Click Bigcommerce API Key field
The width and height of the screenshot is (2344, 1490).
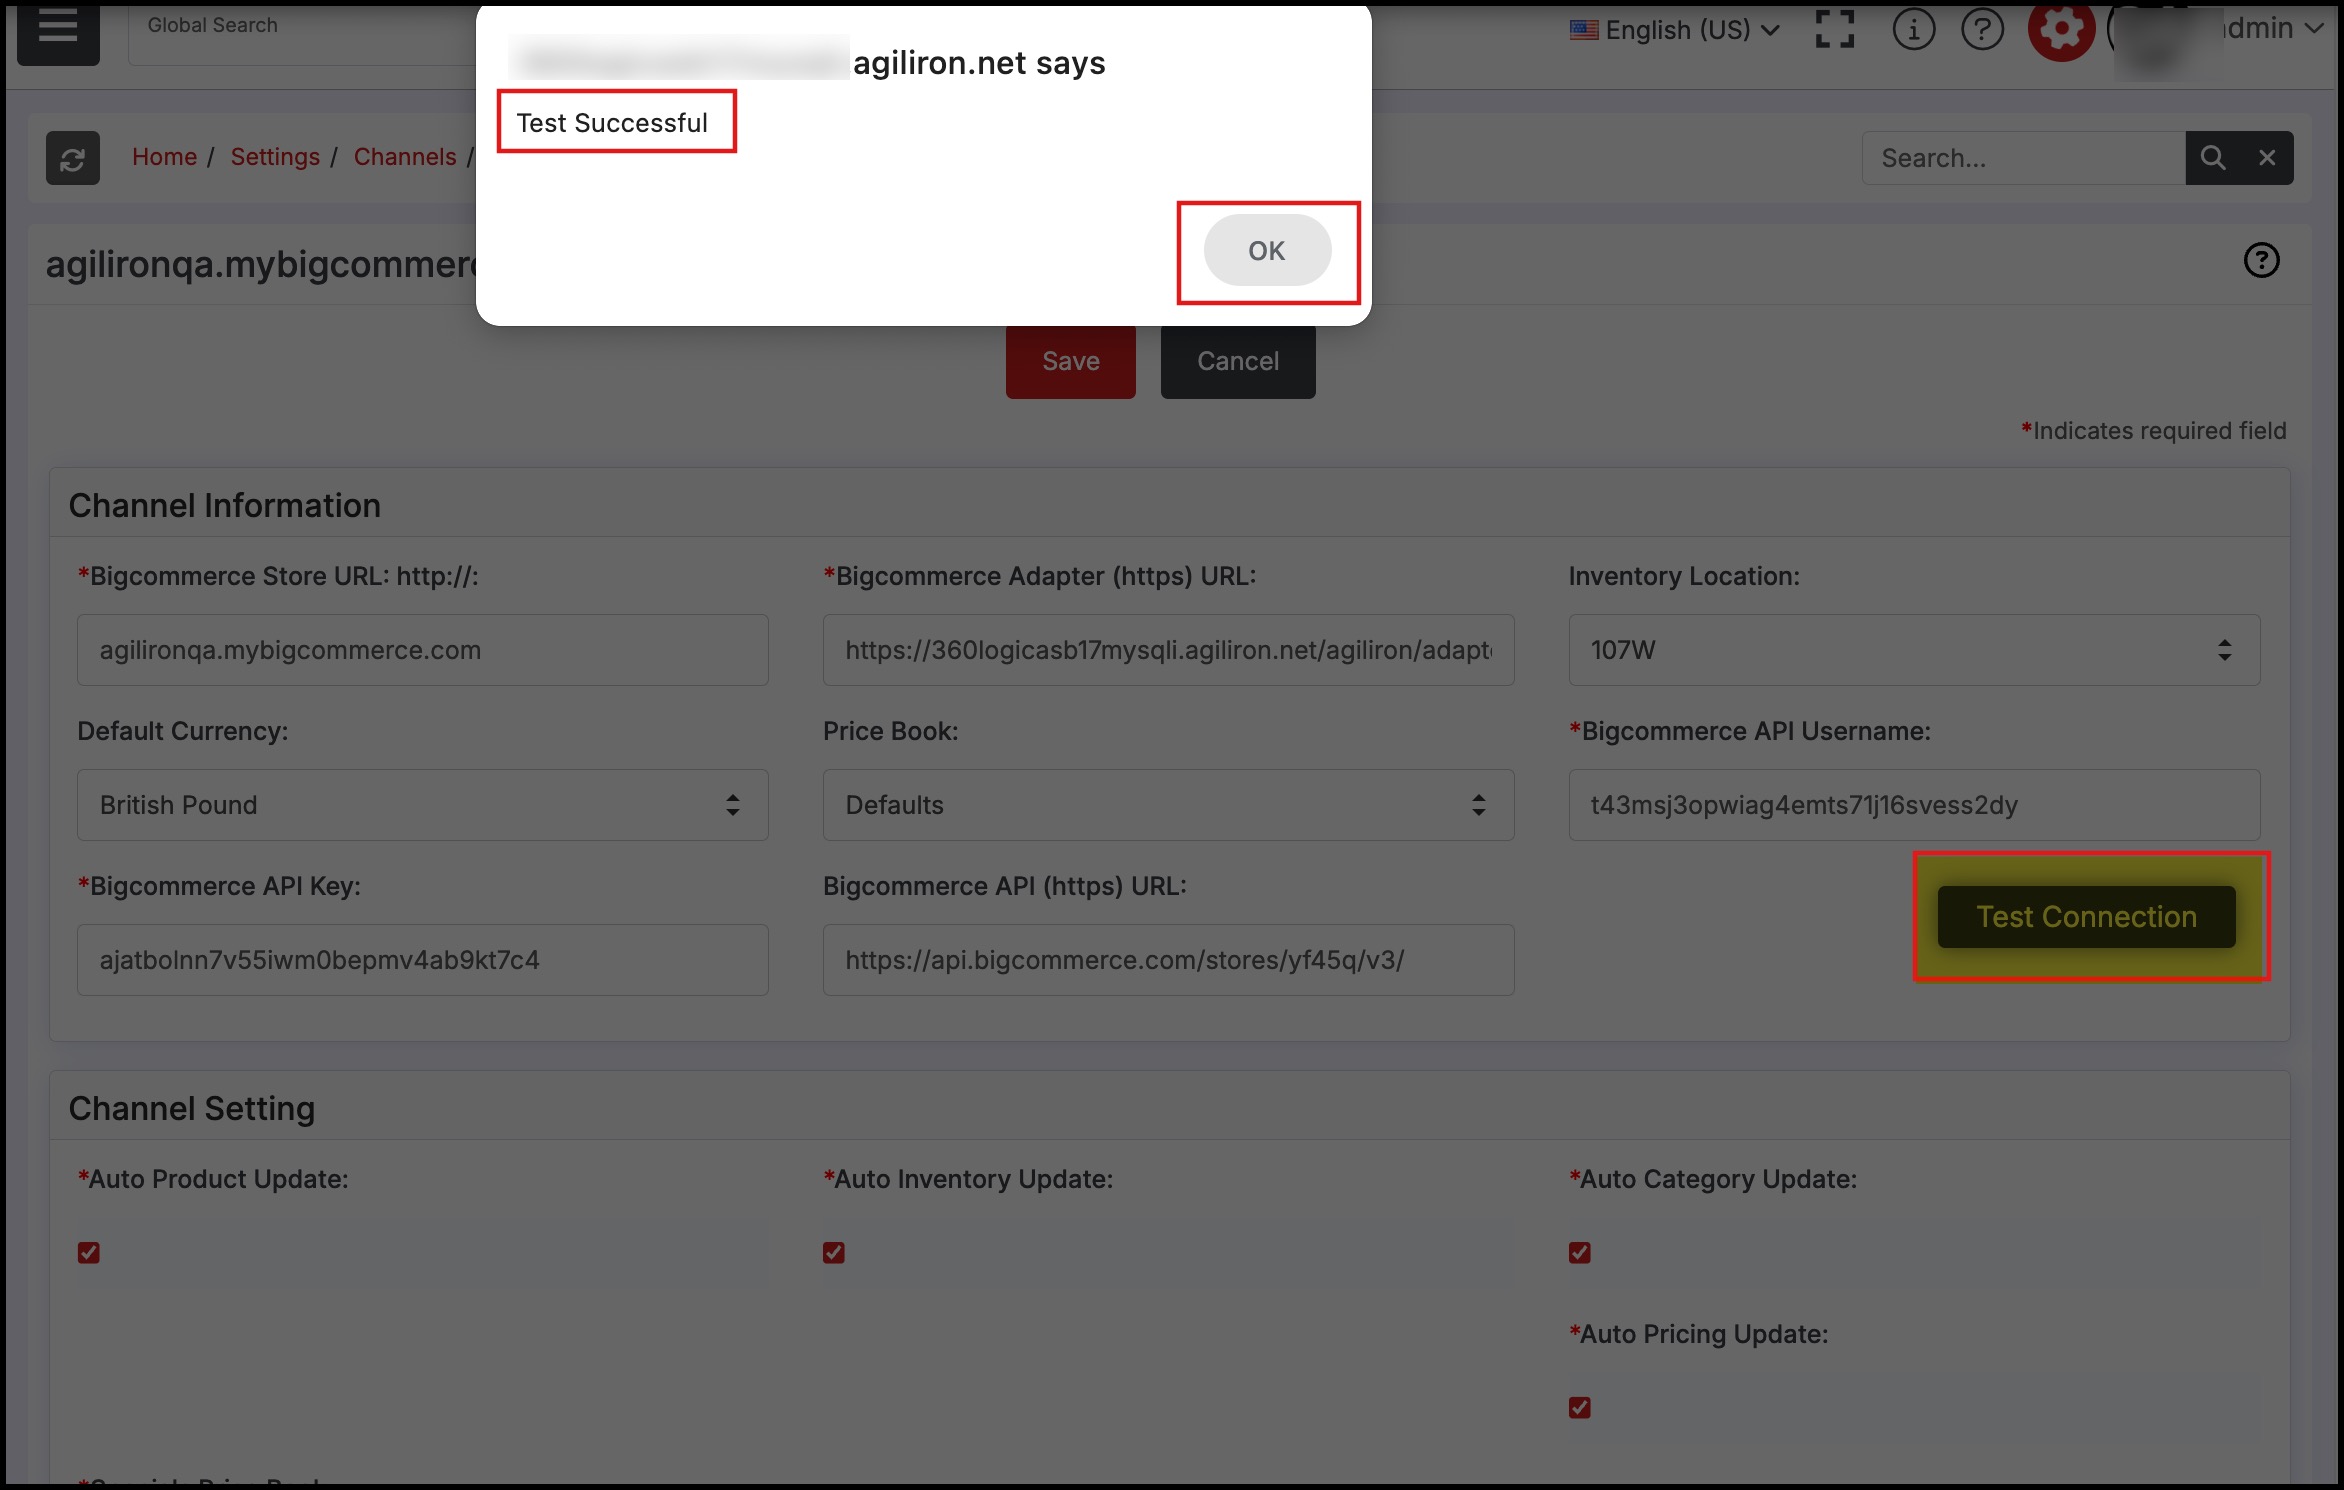[x=423, y=960]
